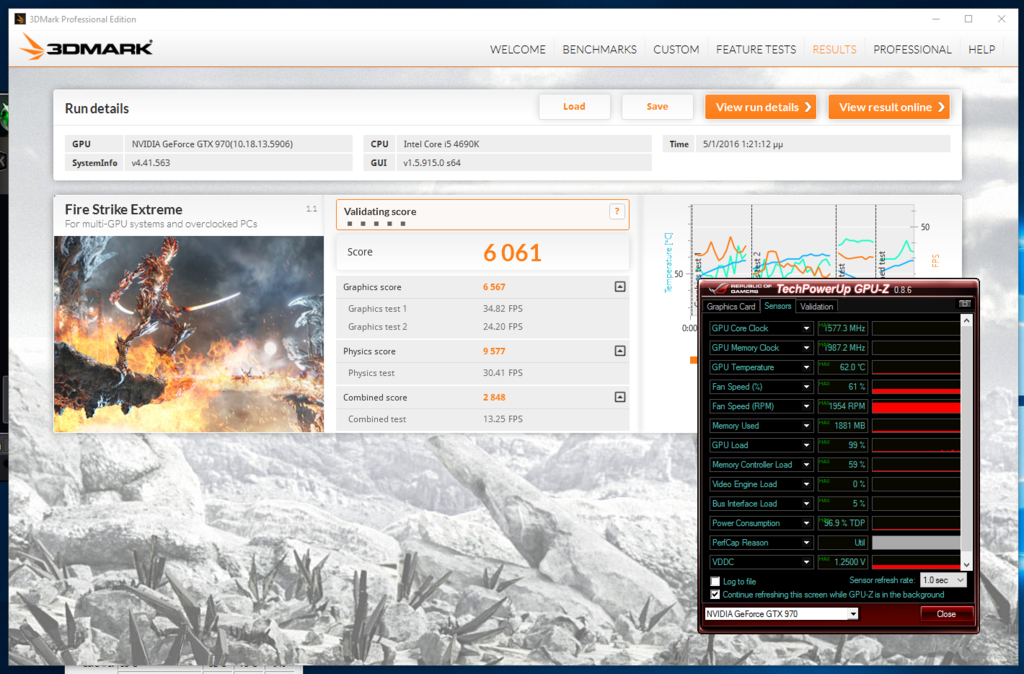Viewport: 1024px width, 674px height.
Task: Click the Intel Core i5 4690K CPU field
Action: click(x=524, y=144)
